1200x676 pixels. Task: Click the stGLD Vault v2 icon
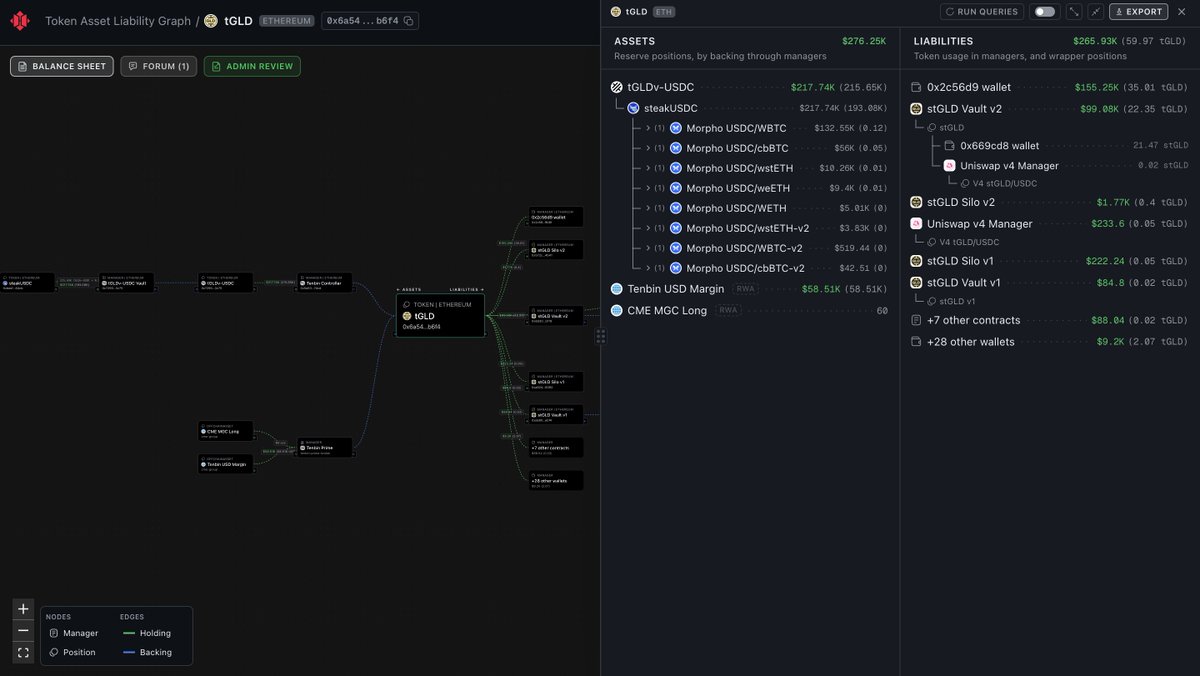(916, 108)
